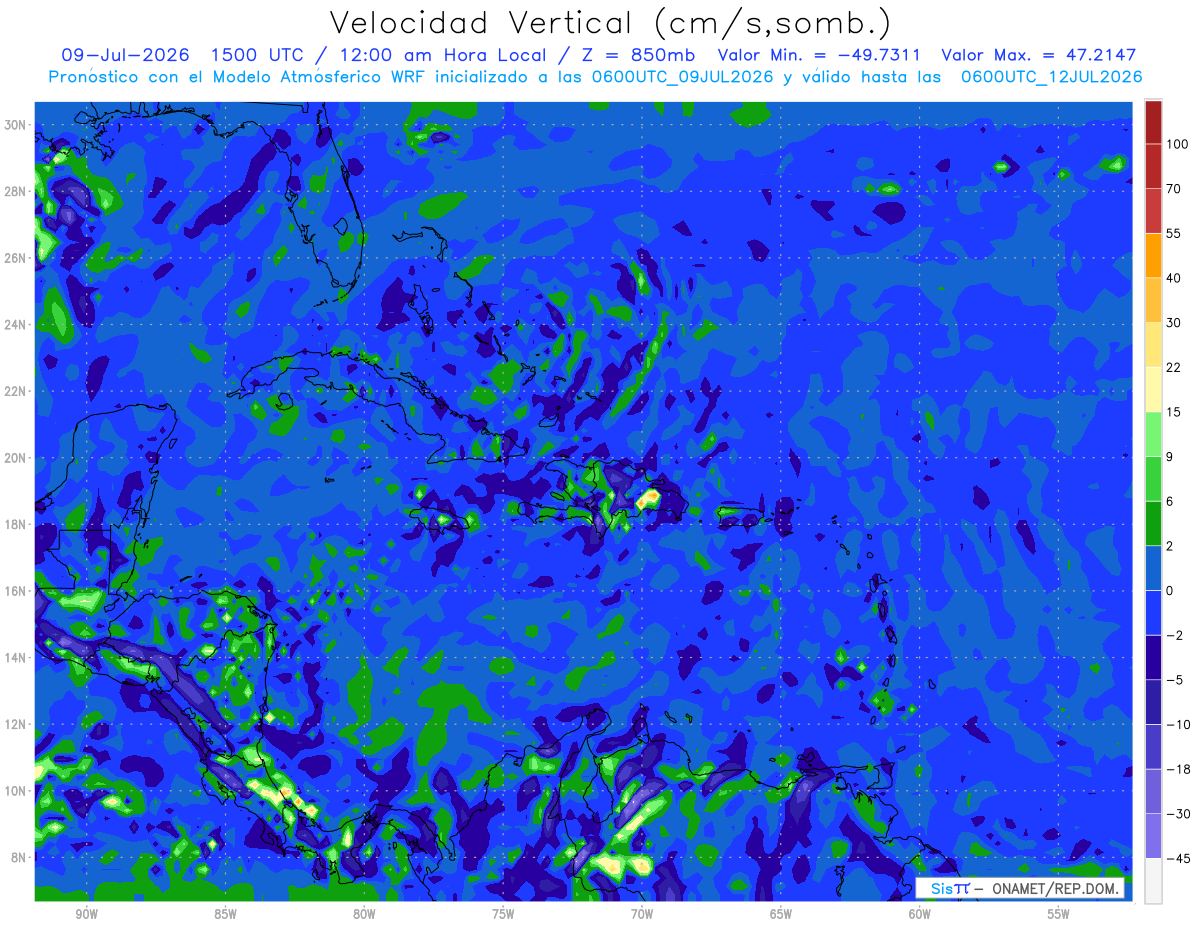Click the 85W longitude label

225,915
